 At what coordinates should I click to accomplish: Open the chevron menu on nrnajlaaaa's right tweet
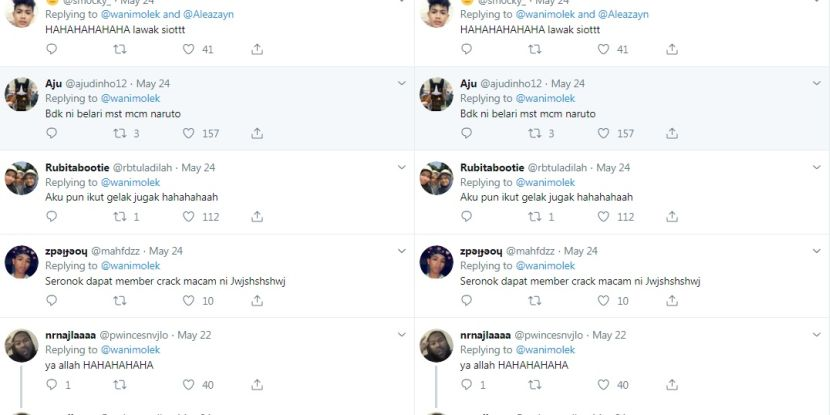tap(816, 335)
